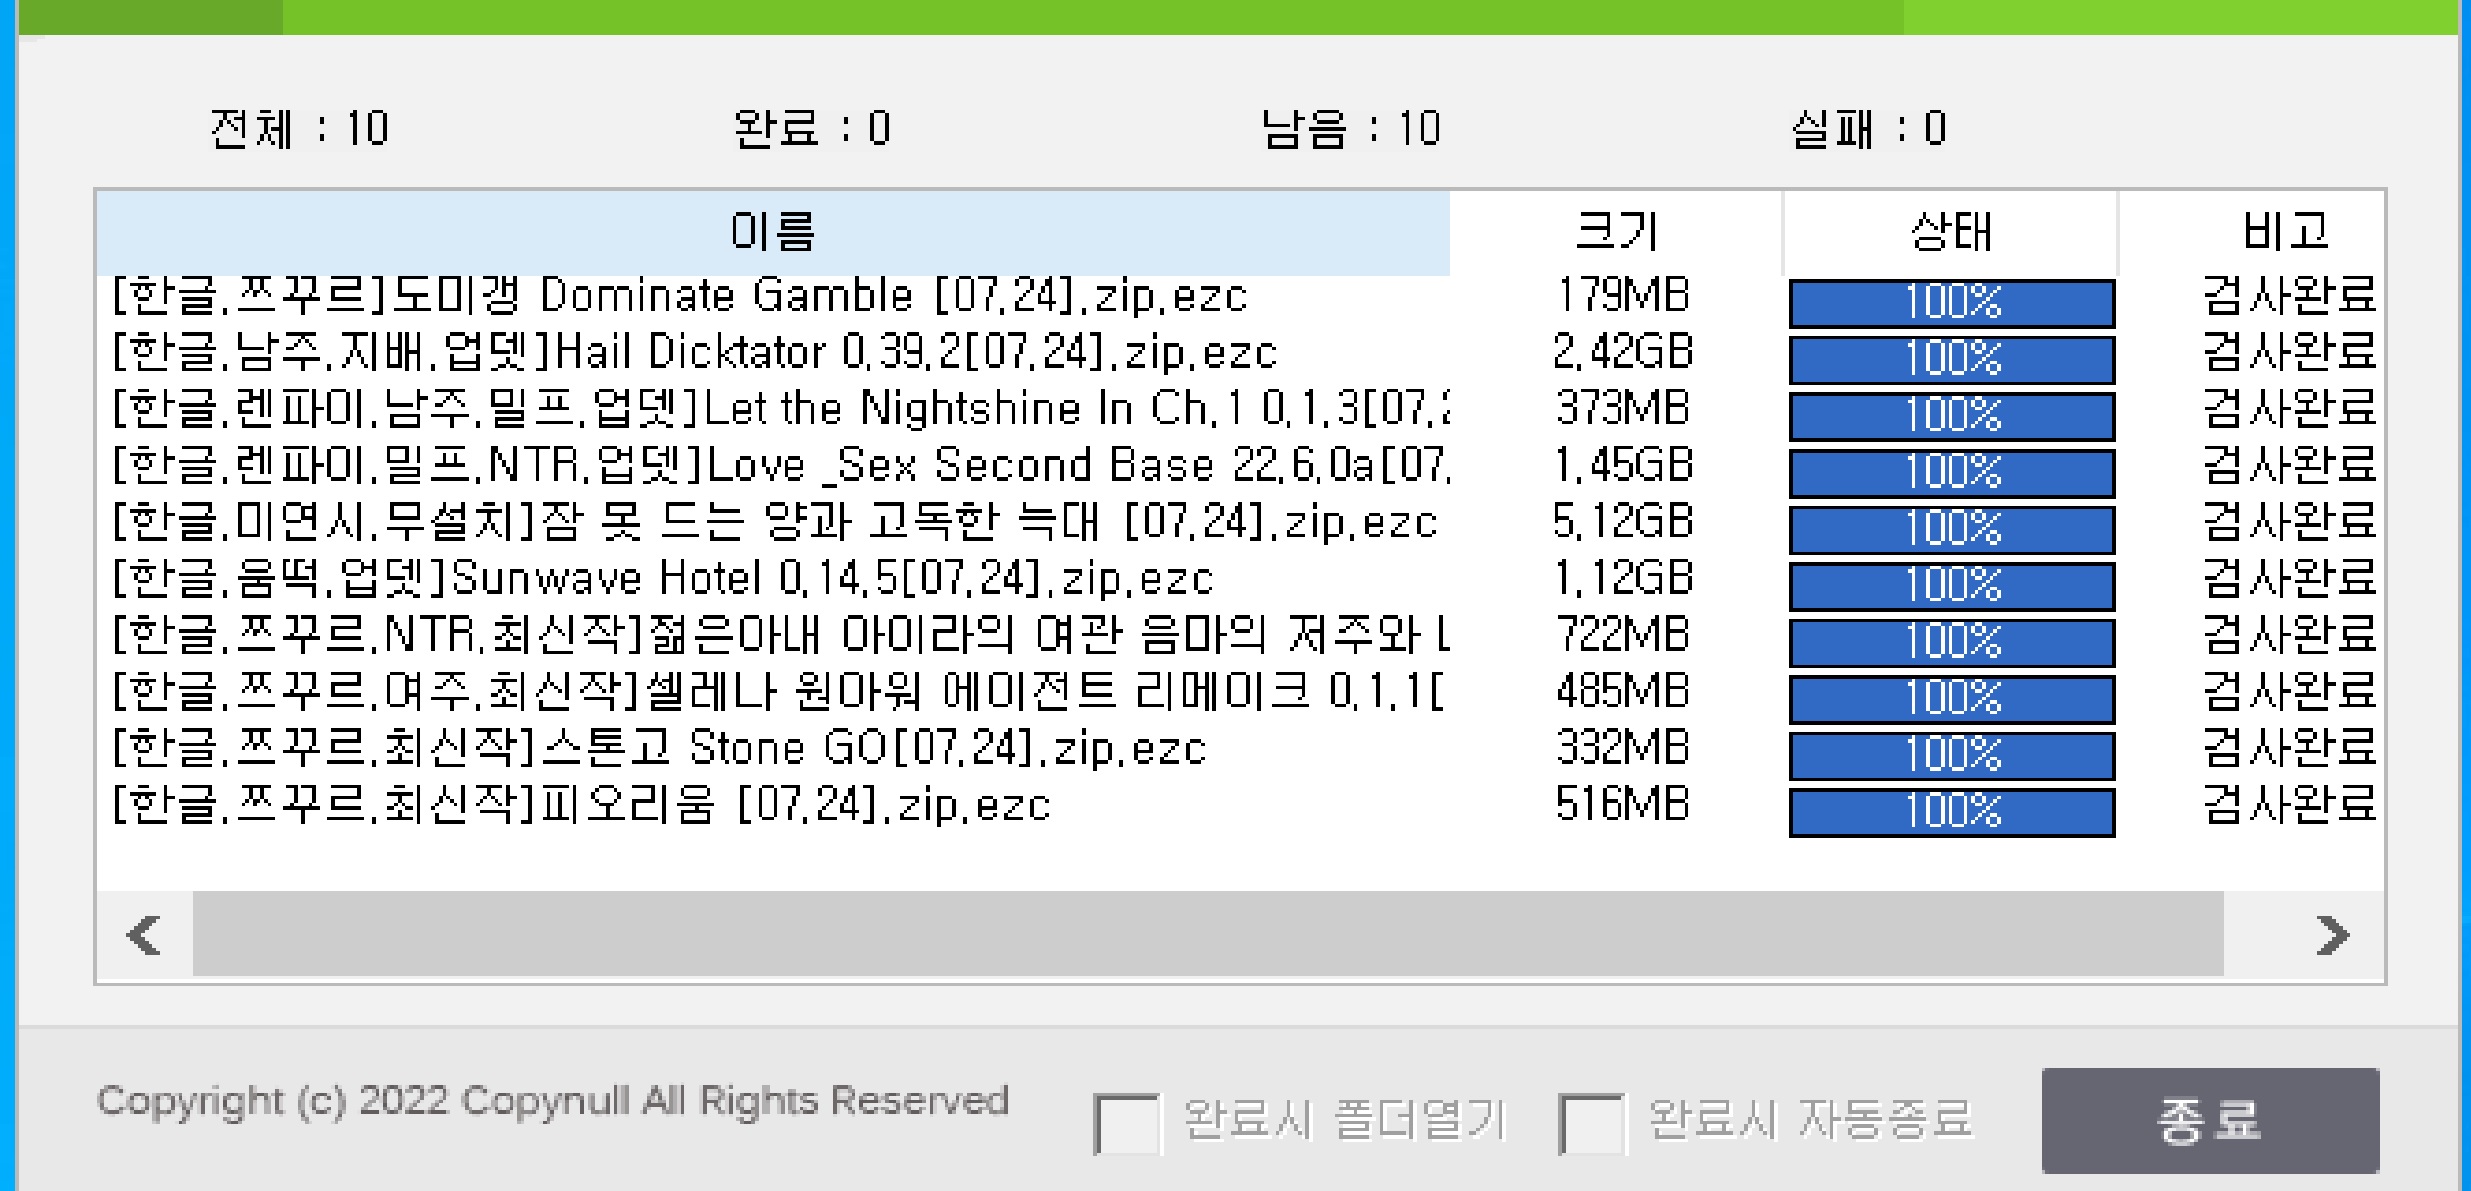Screen dimensions: 2471x1191
Task: Click progress bar of 179MB file
Action: point(1951,303)
